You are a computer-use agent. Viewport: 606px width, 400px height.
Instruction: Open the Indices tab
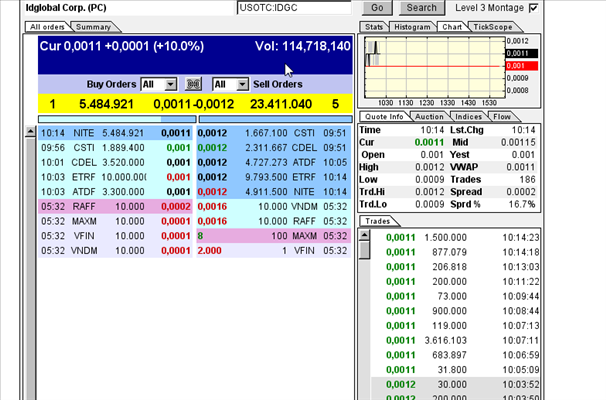pyautogui.click(x=468, y=116)
